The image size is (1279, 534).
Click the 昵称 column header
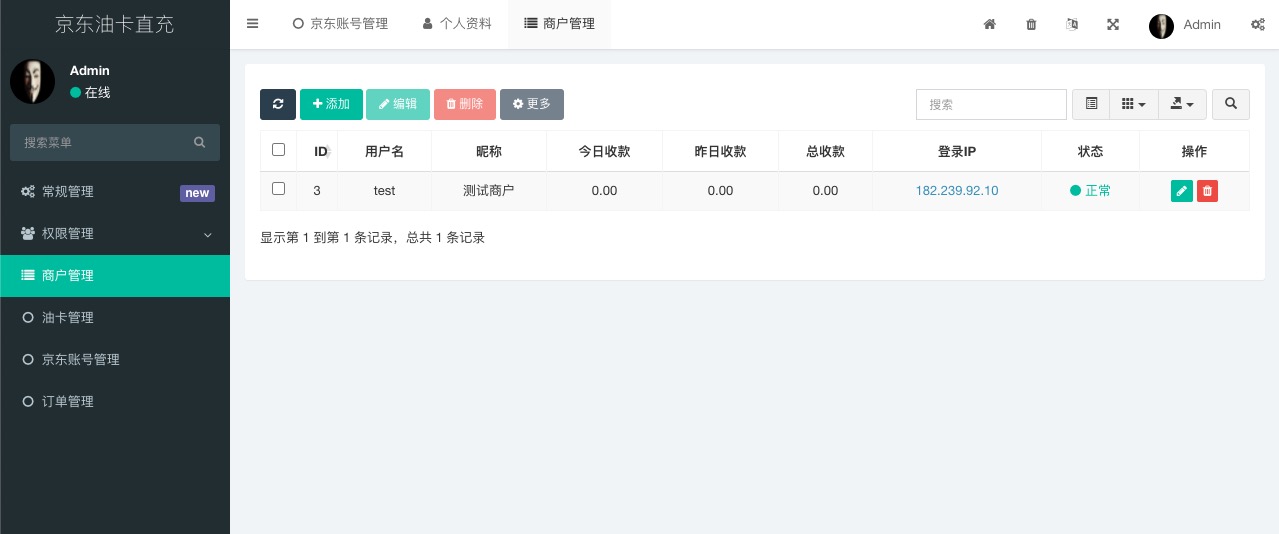(489, 152)
